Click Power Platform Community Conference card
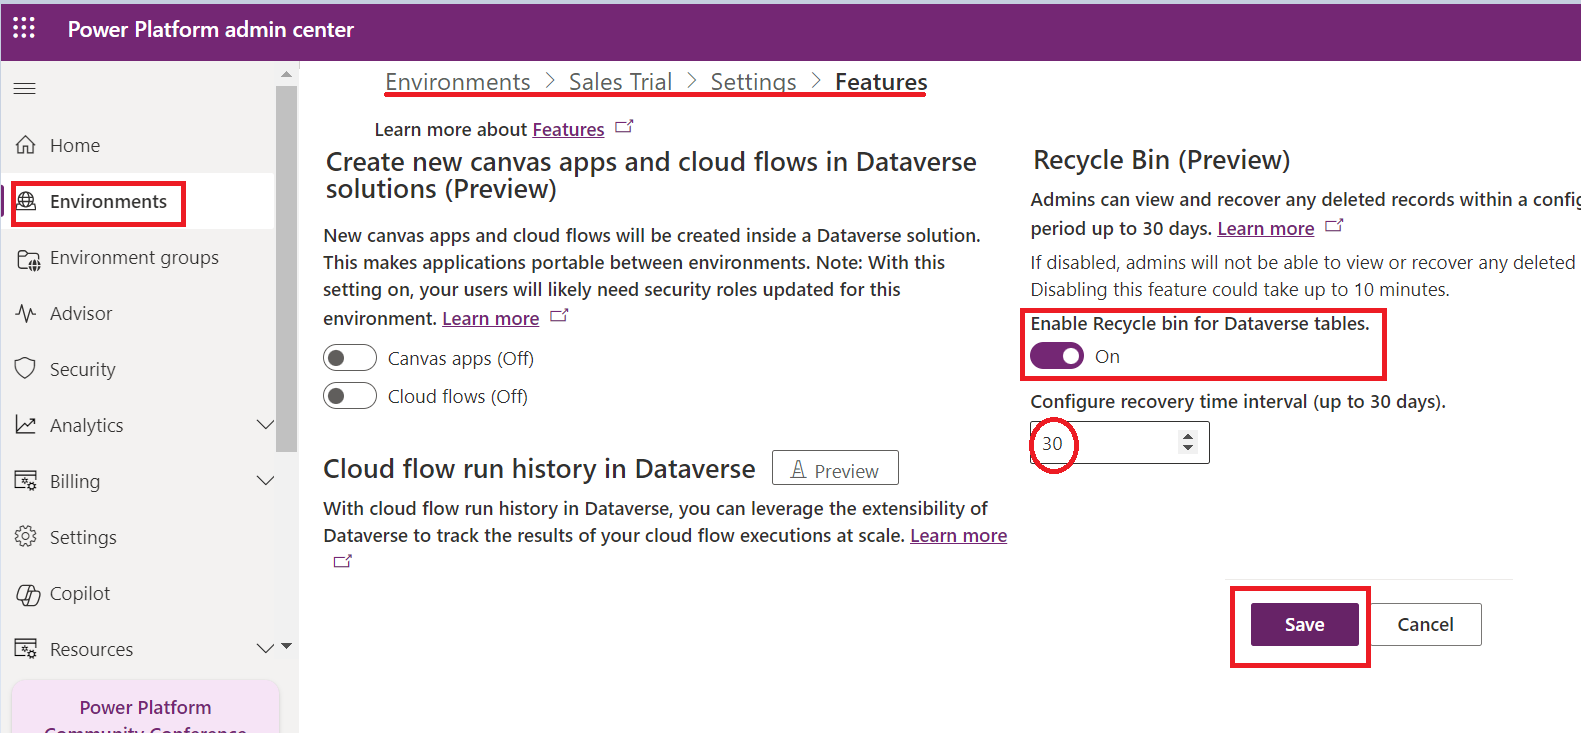This screenshot has width=1581, height=733. click(146, 707)
